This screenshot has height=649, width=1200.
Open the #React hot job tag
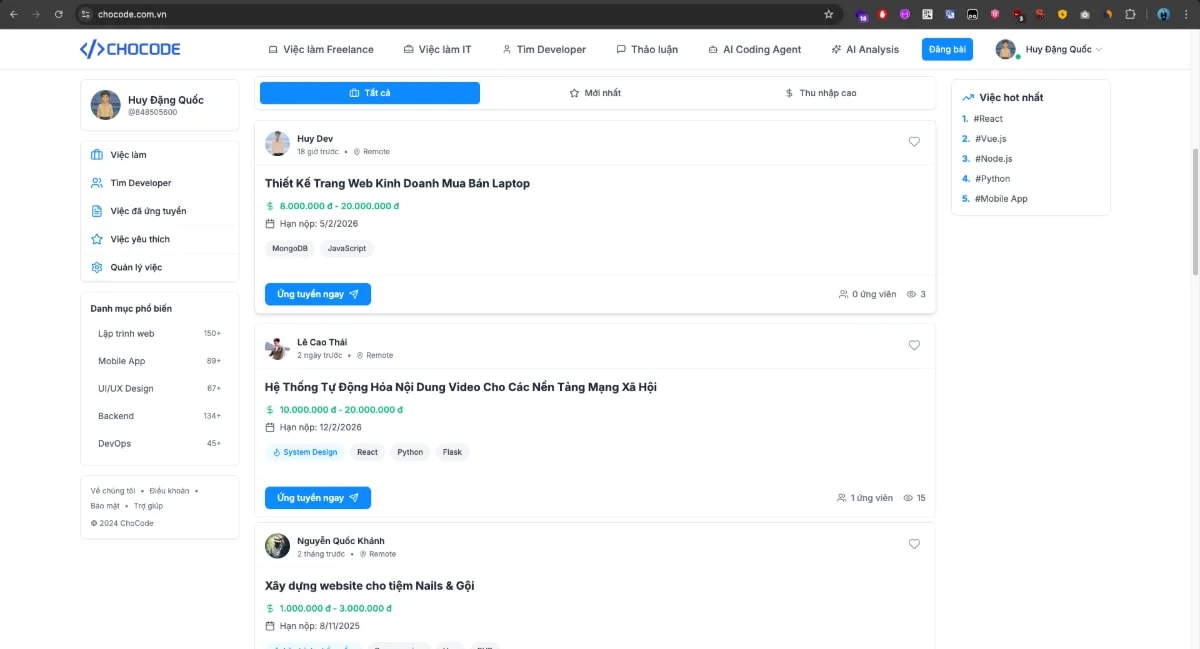(988, 119)
